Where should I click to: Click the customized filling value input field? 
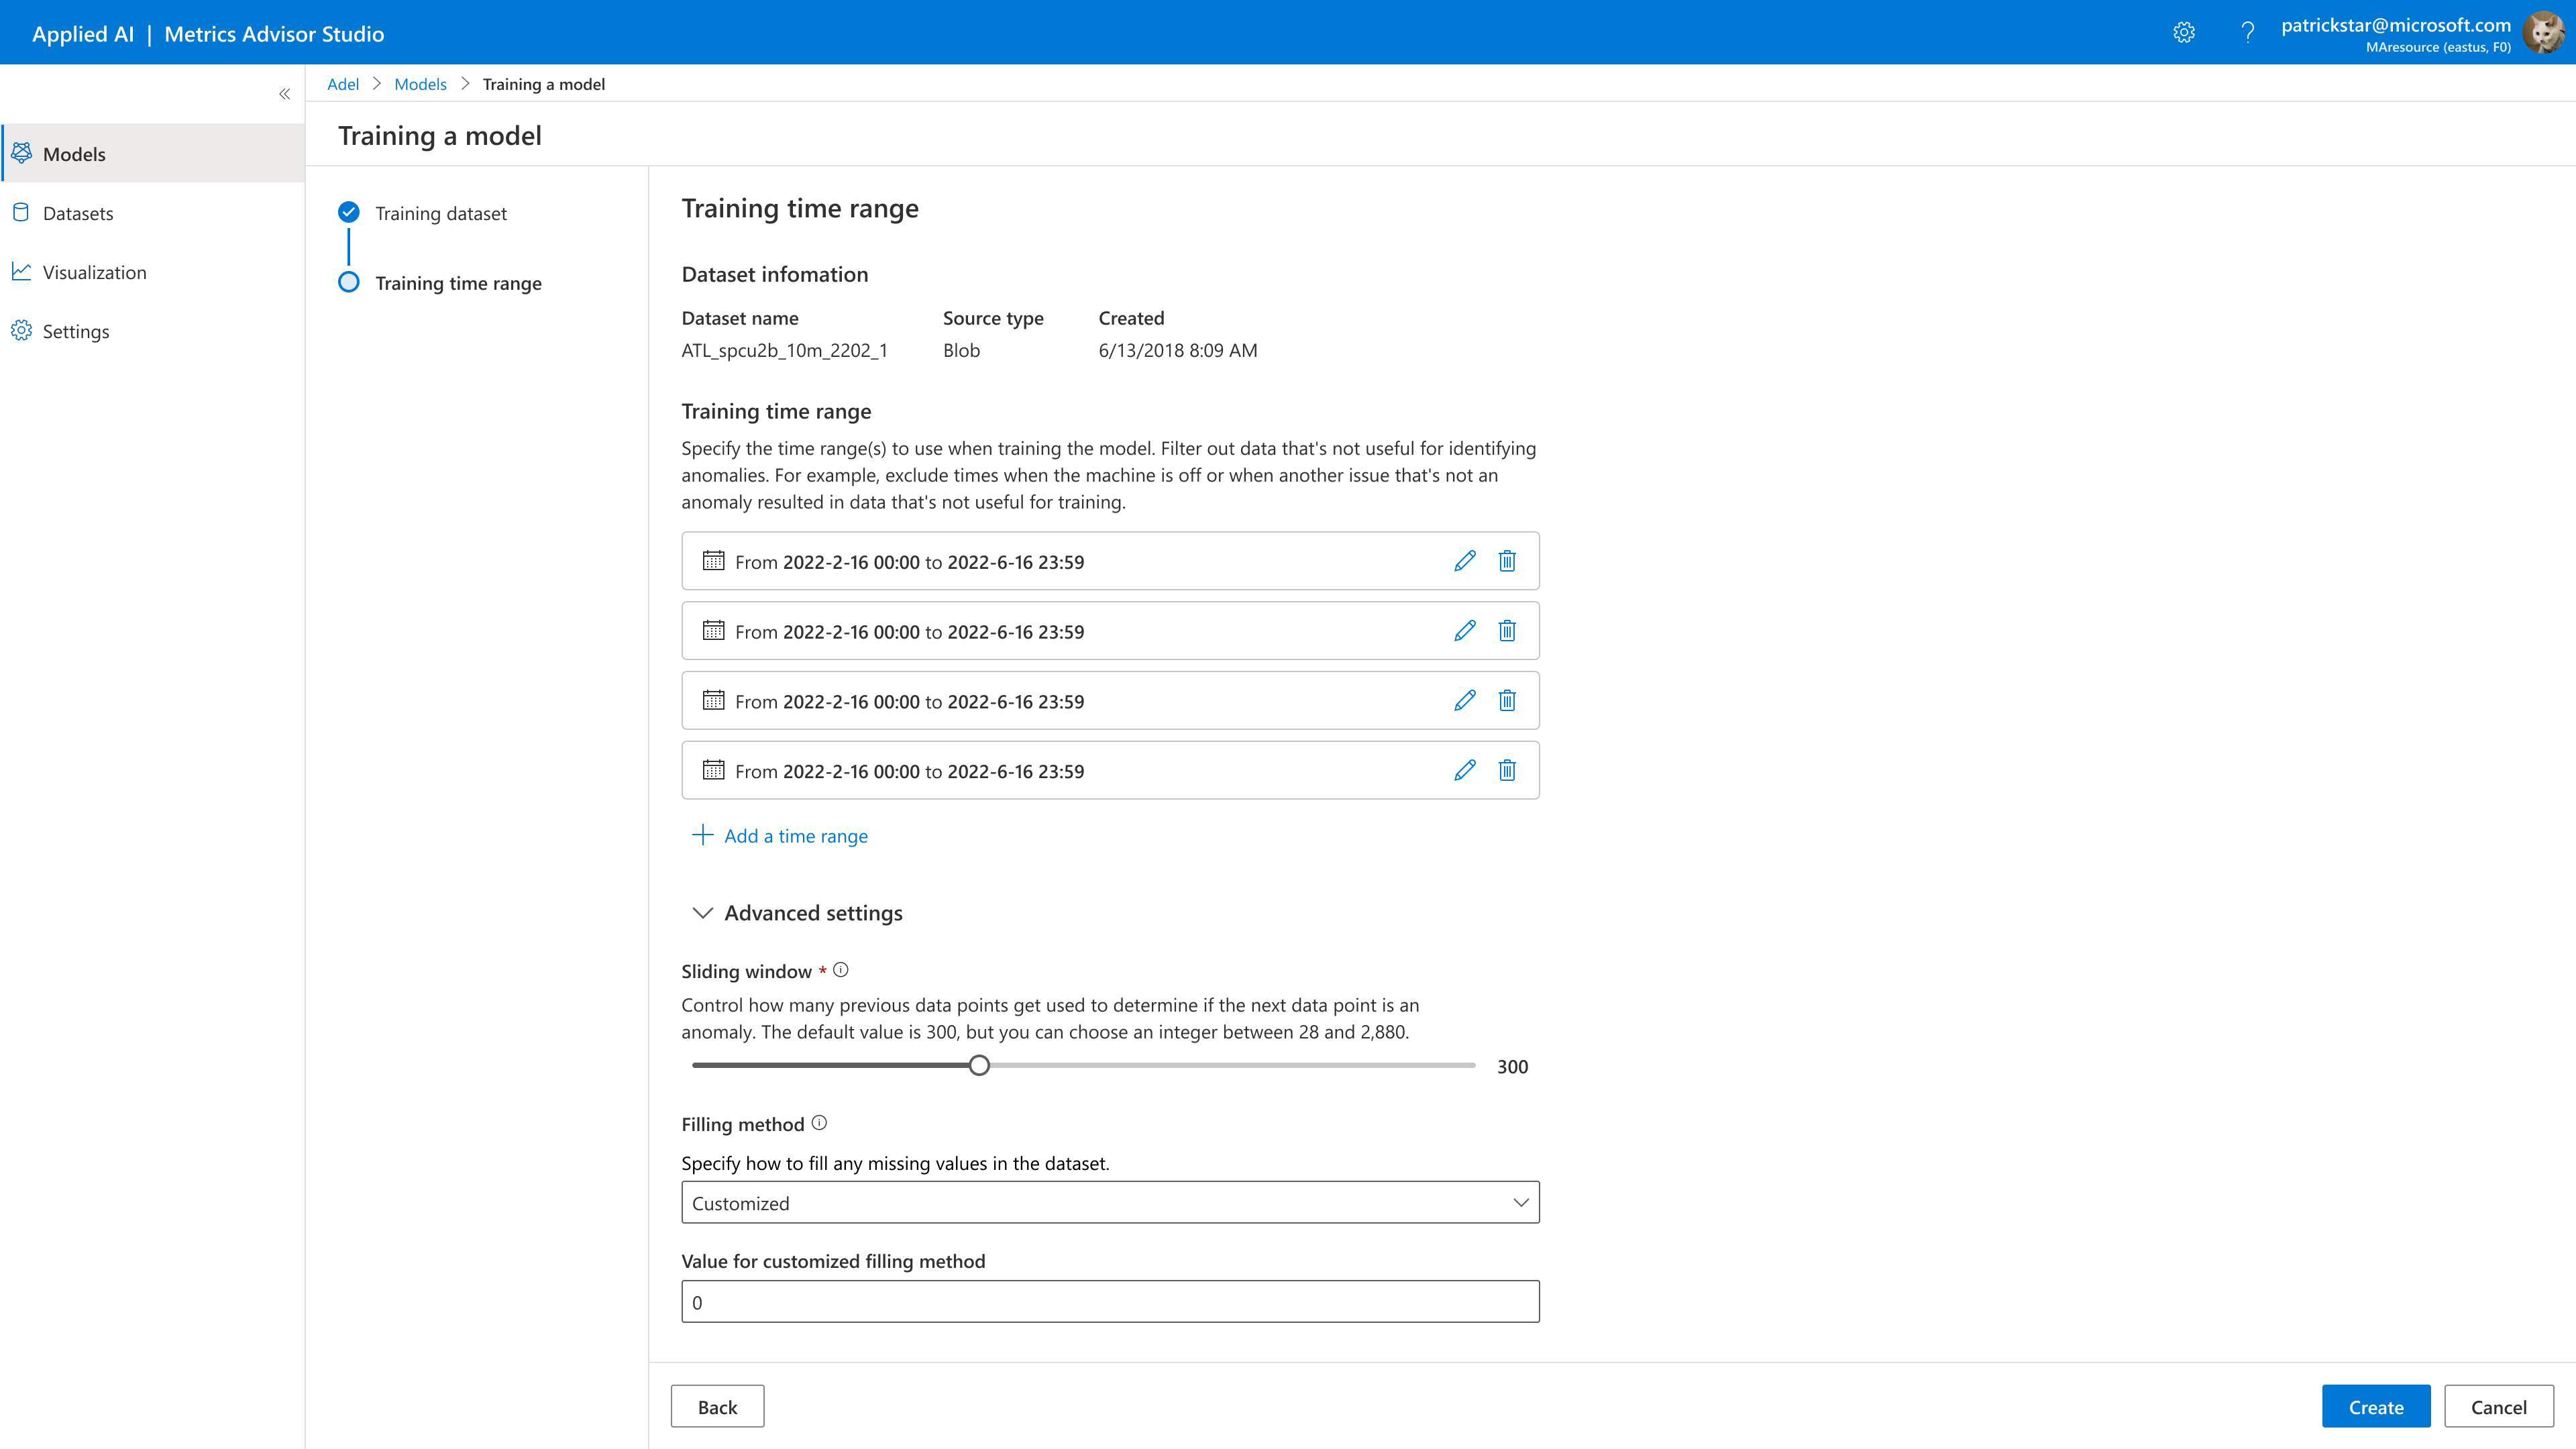click(1110, 1302)
